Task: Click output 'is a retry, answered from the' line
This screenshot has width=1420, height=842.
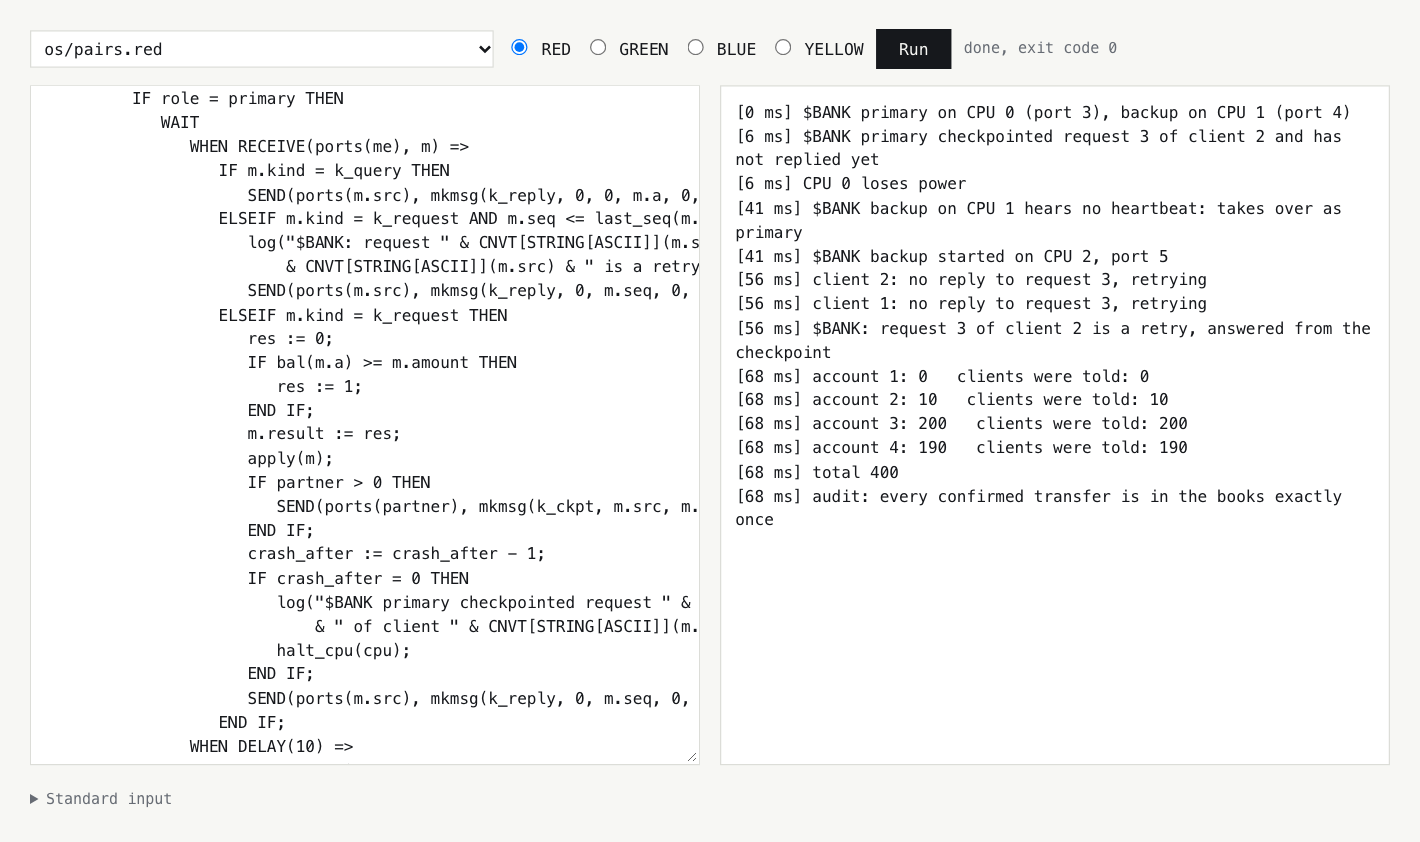Action: (1053, 340)
